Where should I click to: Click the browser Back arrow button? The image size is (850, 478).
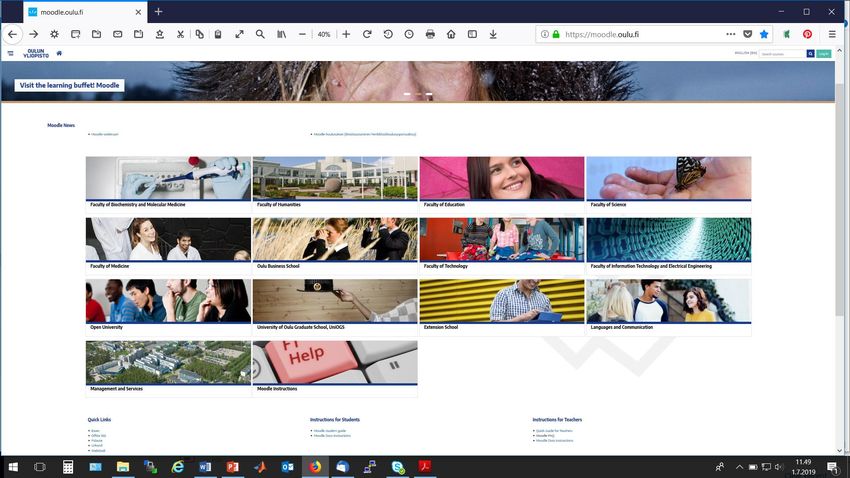(12, 34)
